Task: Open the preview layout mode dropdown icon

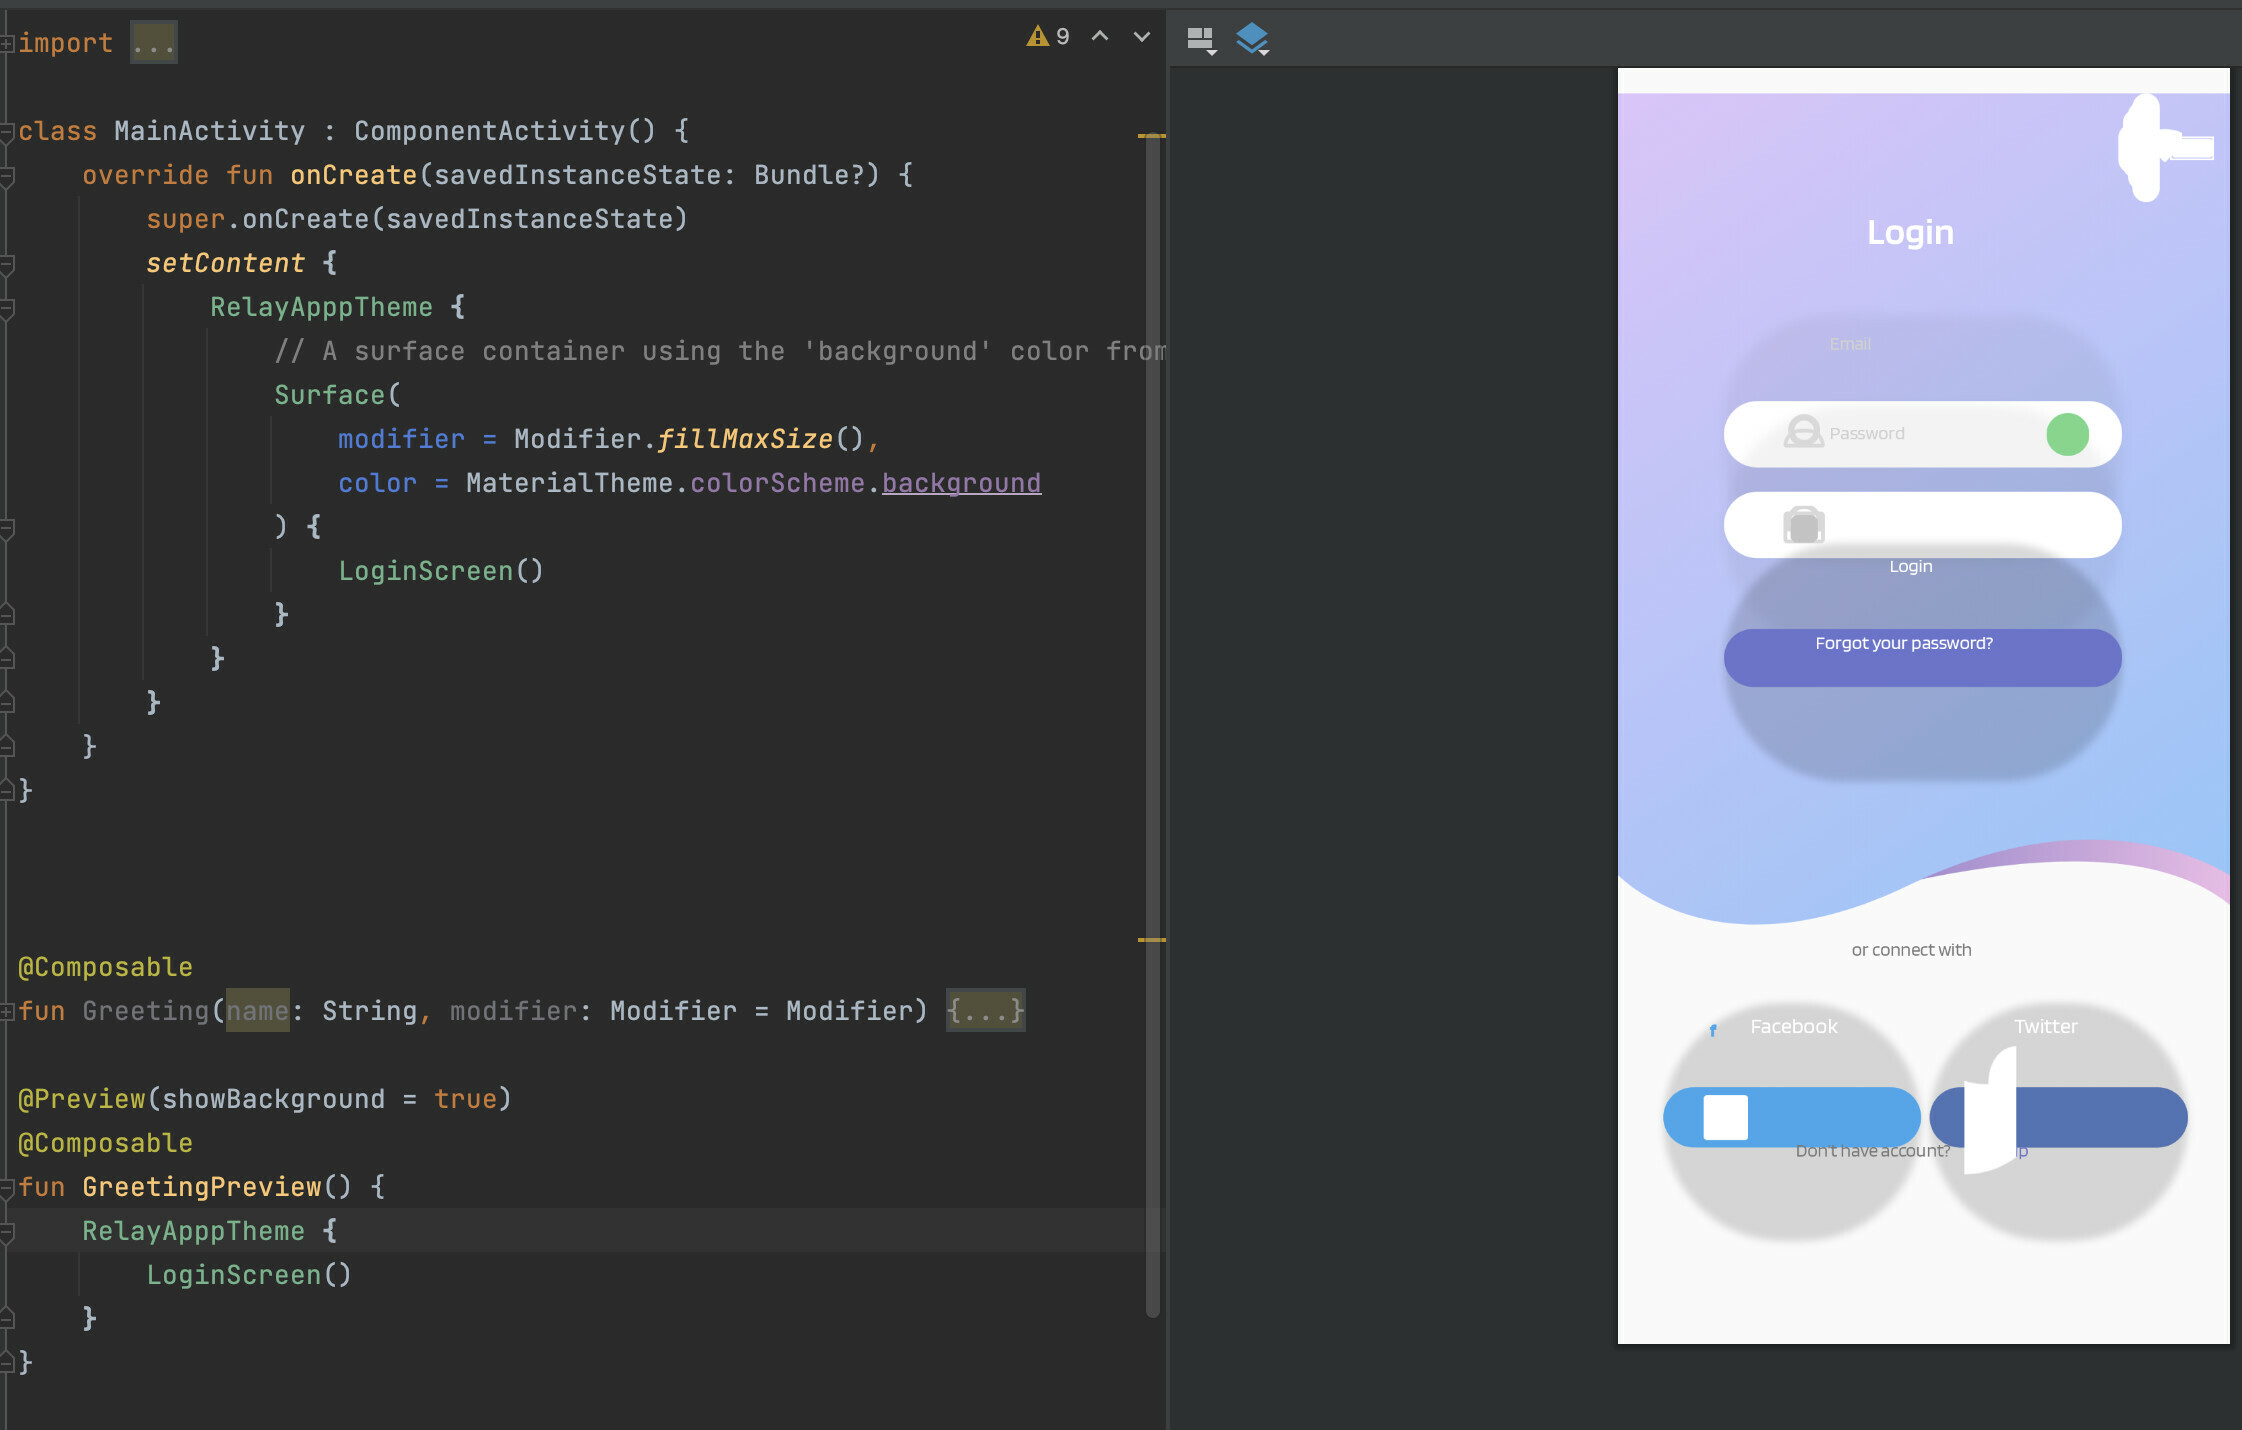Action: coord(1201,40)
